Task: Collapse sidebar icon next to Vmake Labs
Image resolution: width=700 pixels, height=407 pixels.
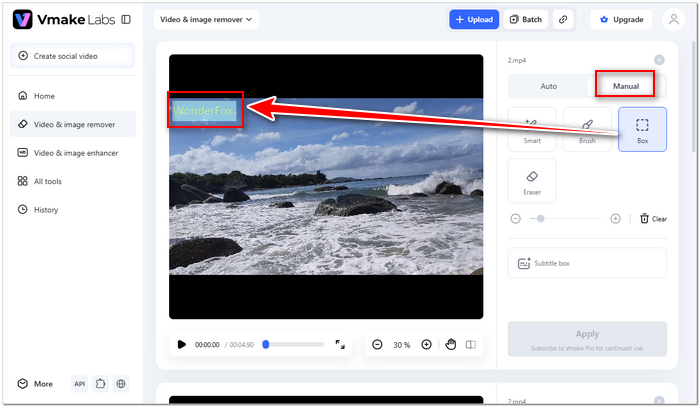Action: point(126,20)
